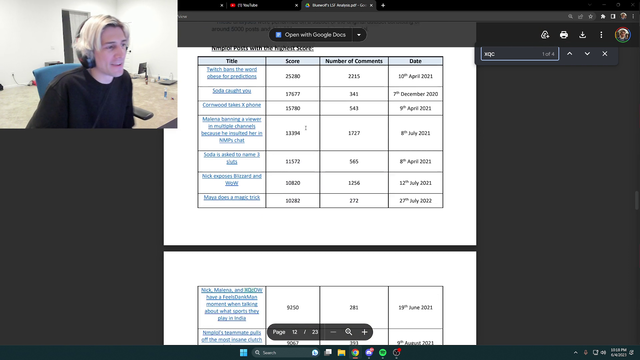The height and width of the screenshot is (360, 640).
Task: Open the "Cornwood takes X phone" link
Action: point(231,105)
